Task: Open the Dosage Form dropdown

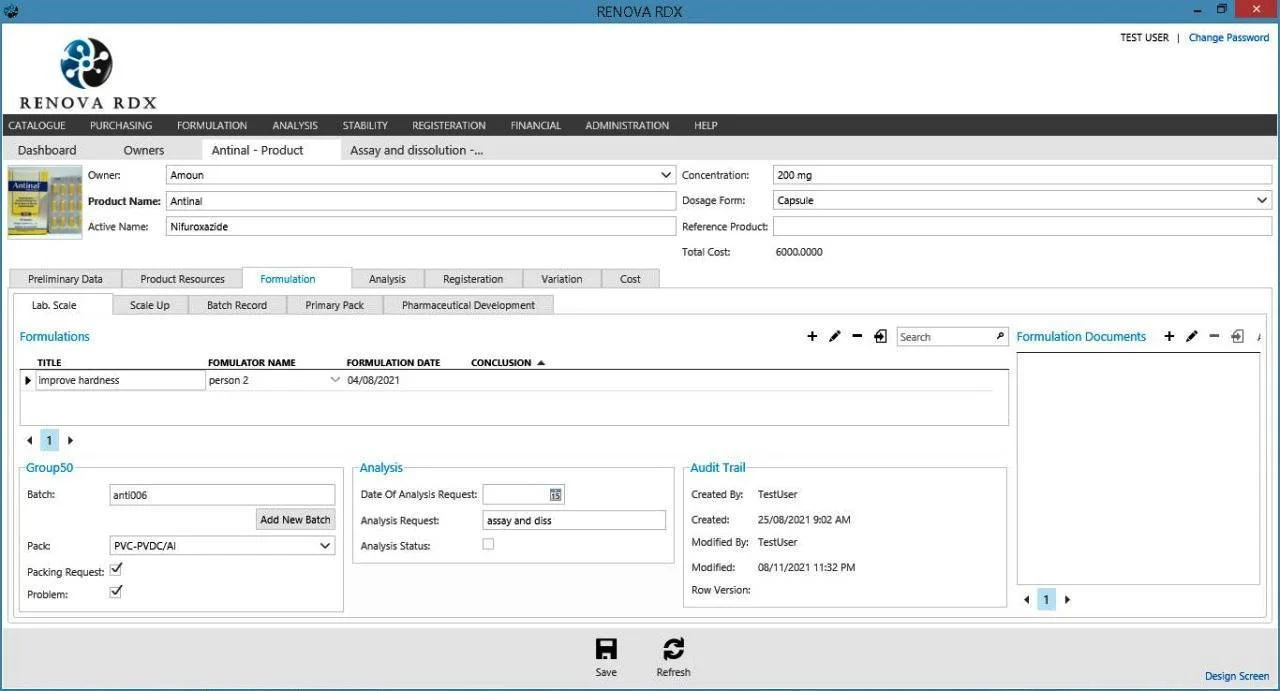Action: click(x=1261, y=201)
